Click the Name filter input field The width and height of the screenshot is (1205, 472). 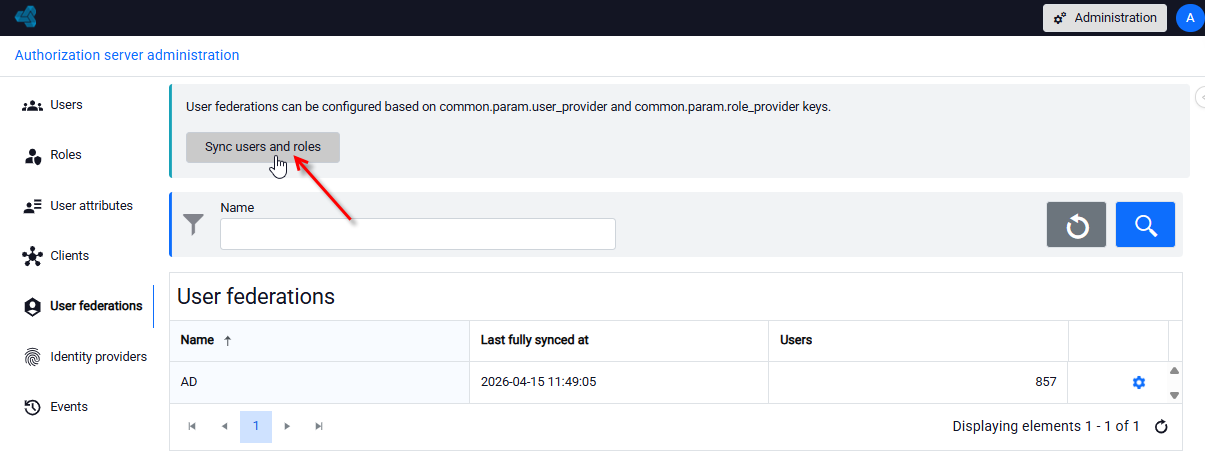[x=418, y=234]
